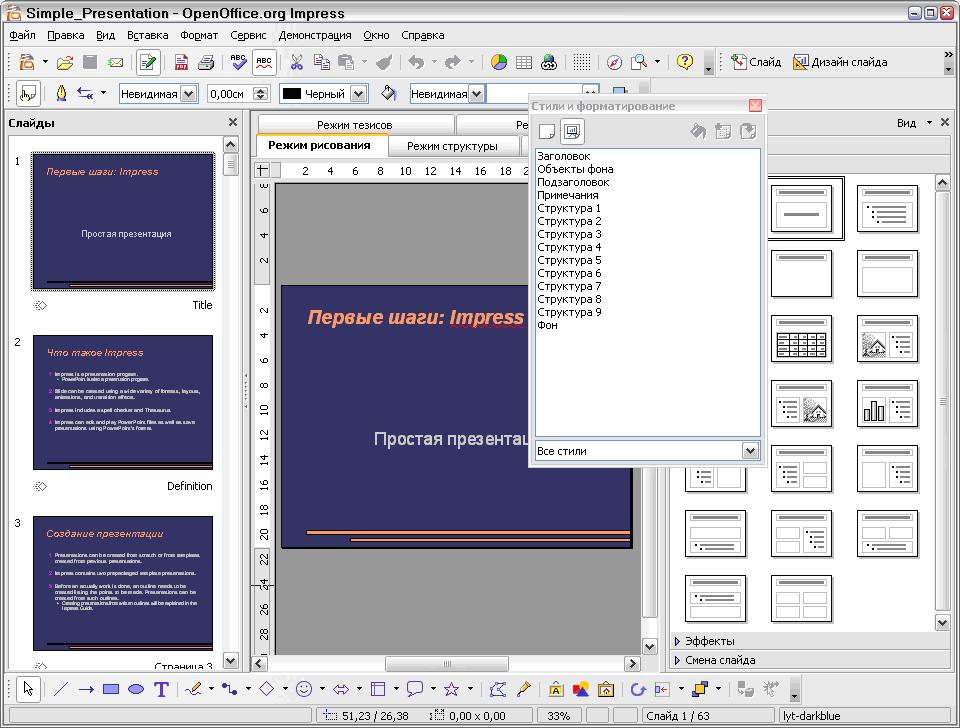Select slide 2 thumbnail named Definition

pyautogui.click(x=123, y=402)
